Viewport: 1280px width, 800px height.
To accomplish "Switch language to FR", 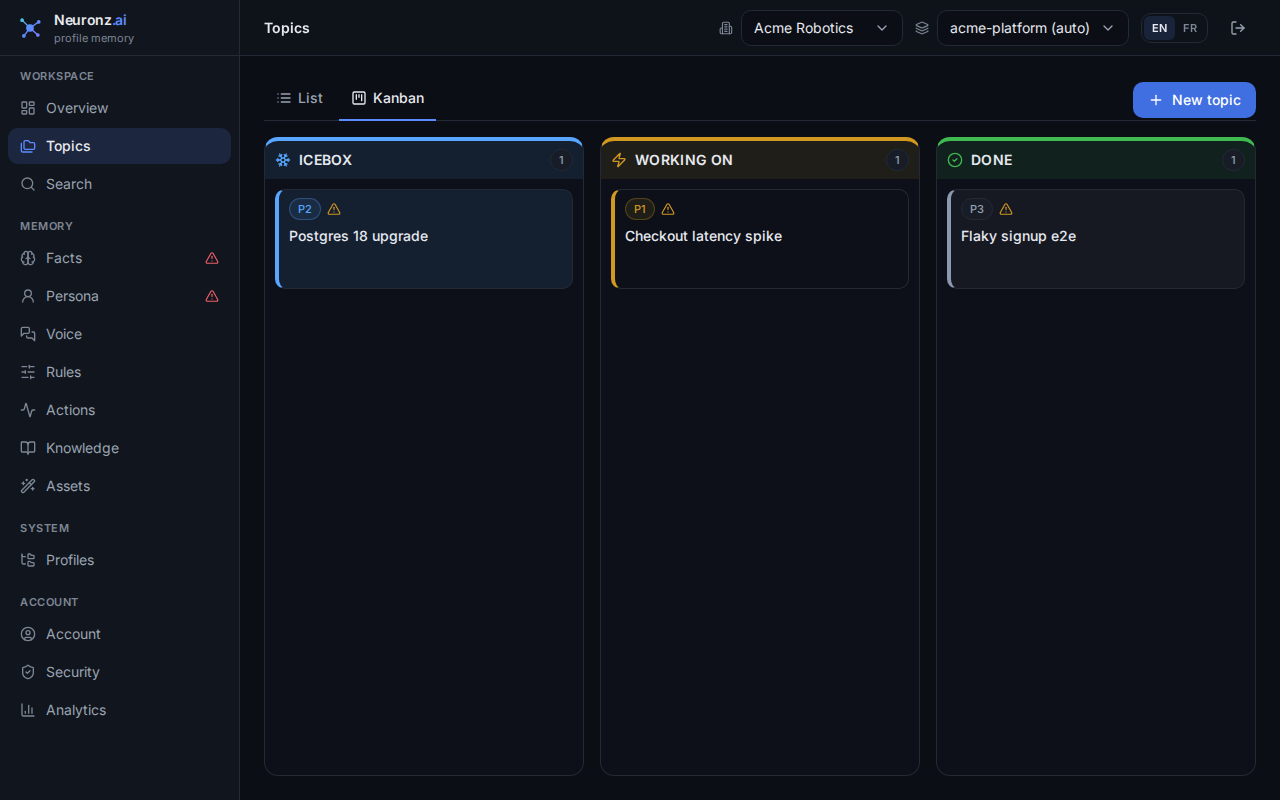I will (1190, 28).
